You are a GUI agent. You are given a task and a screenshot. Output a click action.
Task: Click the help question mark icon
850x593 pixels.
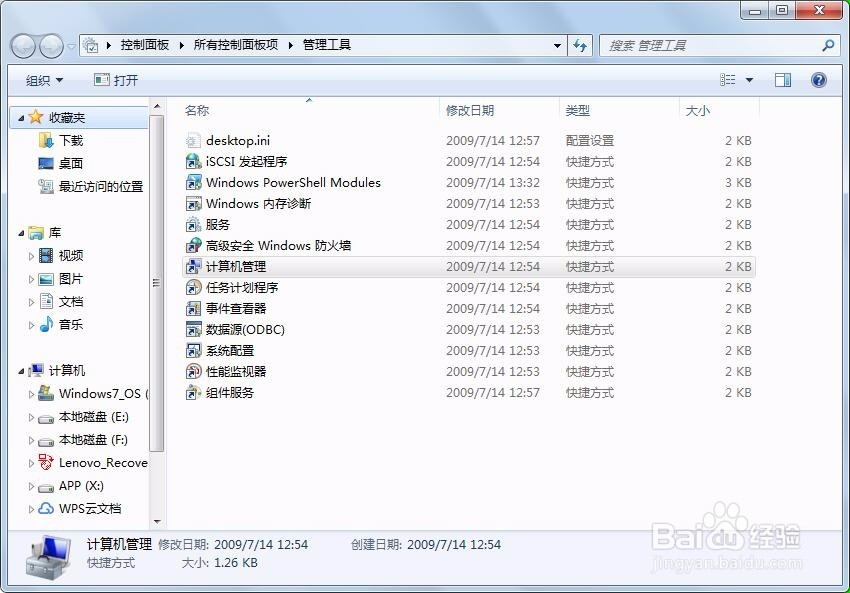819,80
